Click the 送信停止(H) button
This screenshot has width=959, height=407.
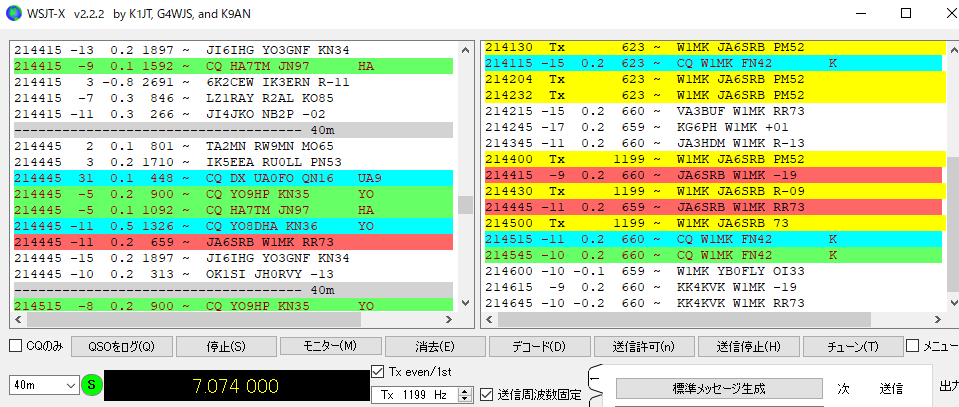[x=748, y=346]
